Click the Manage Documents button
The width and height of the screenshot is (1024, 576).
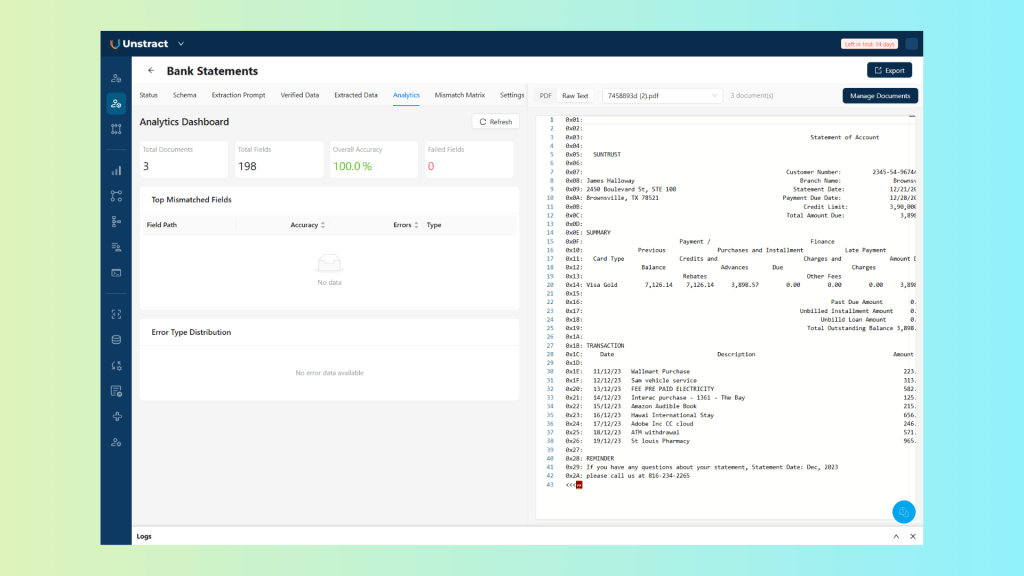[x=880, y=96]
